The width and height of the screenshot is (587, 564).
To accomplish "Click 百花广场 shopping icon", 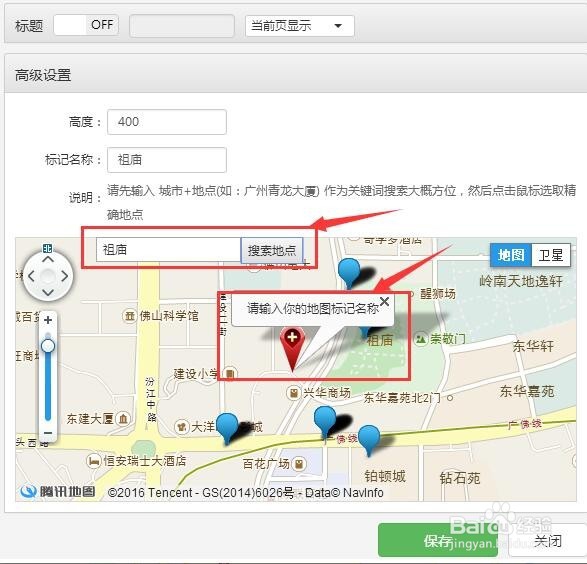I will click(x=299, y=464).
